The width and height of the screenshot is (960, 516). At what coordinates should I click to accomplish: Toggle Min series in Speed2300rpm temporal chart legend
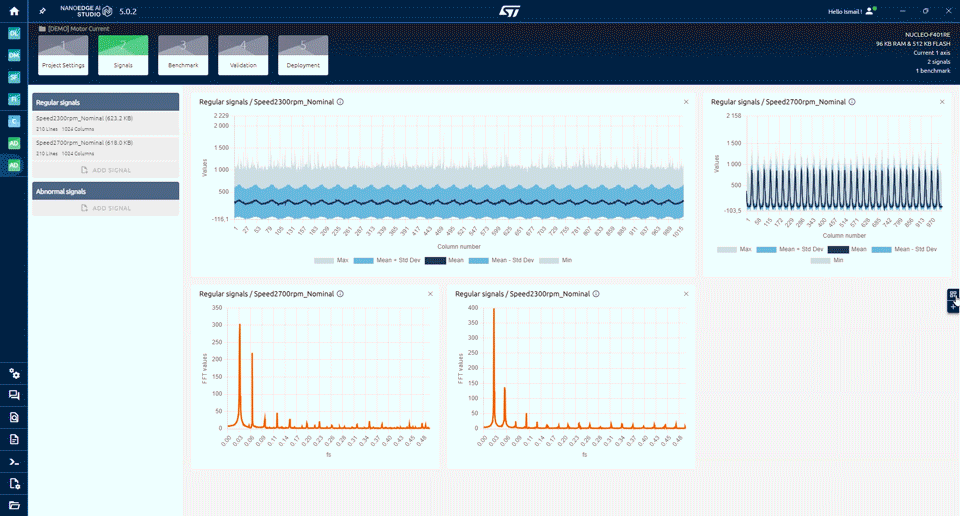point(560,260)
